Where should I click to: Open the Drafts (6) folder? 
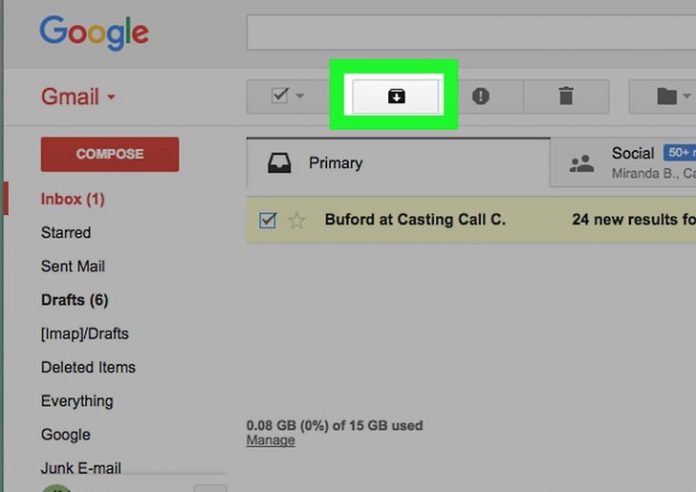[x=74, y=300]
